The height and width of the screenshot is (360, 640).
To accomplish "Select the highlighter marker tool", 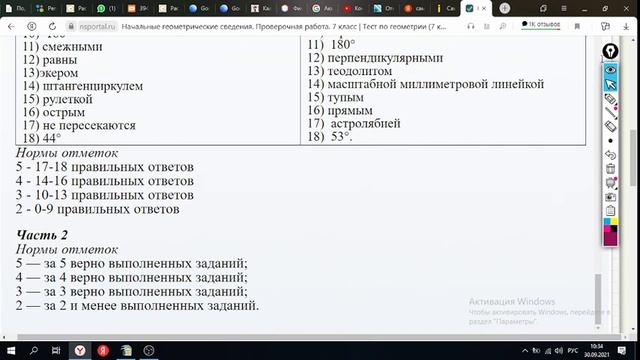I will [610, 99].
